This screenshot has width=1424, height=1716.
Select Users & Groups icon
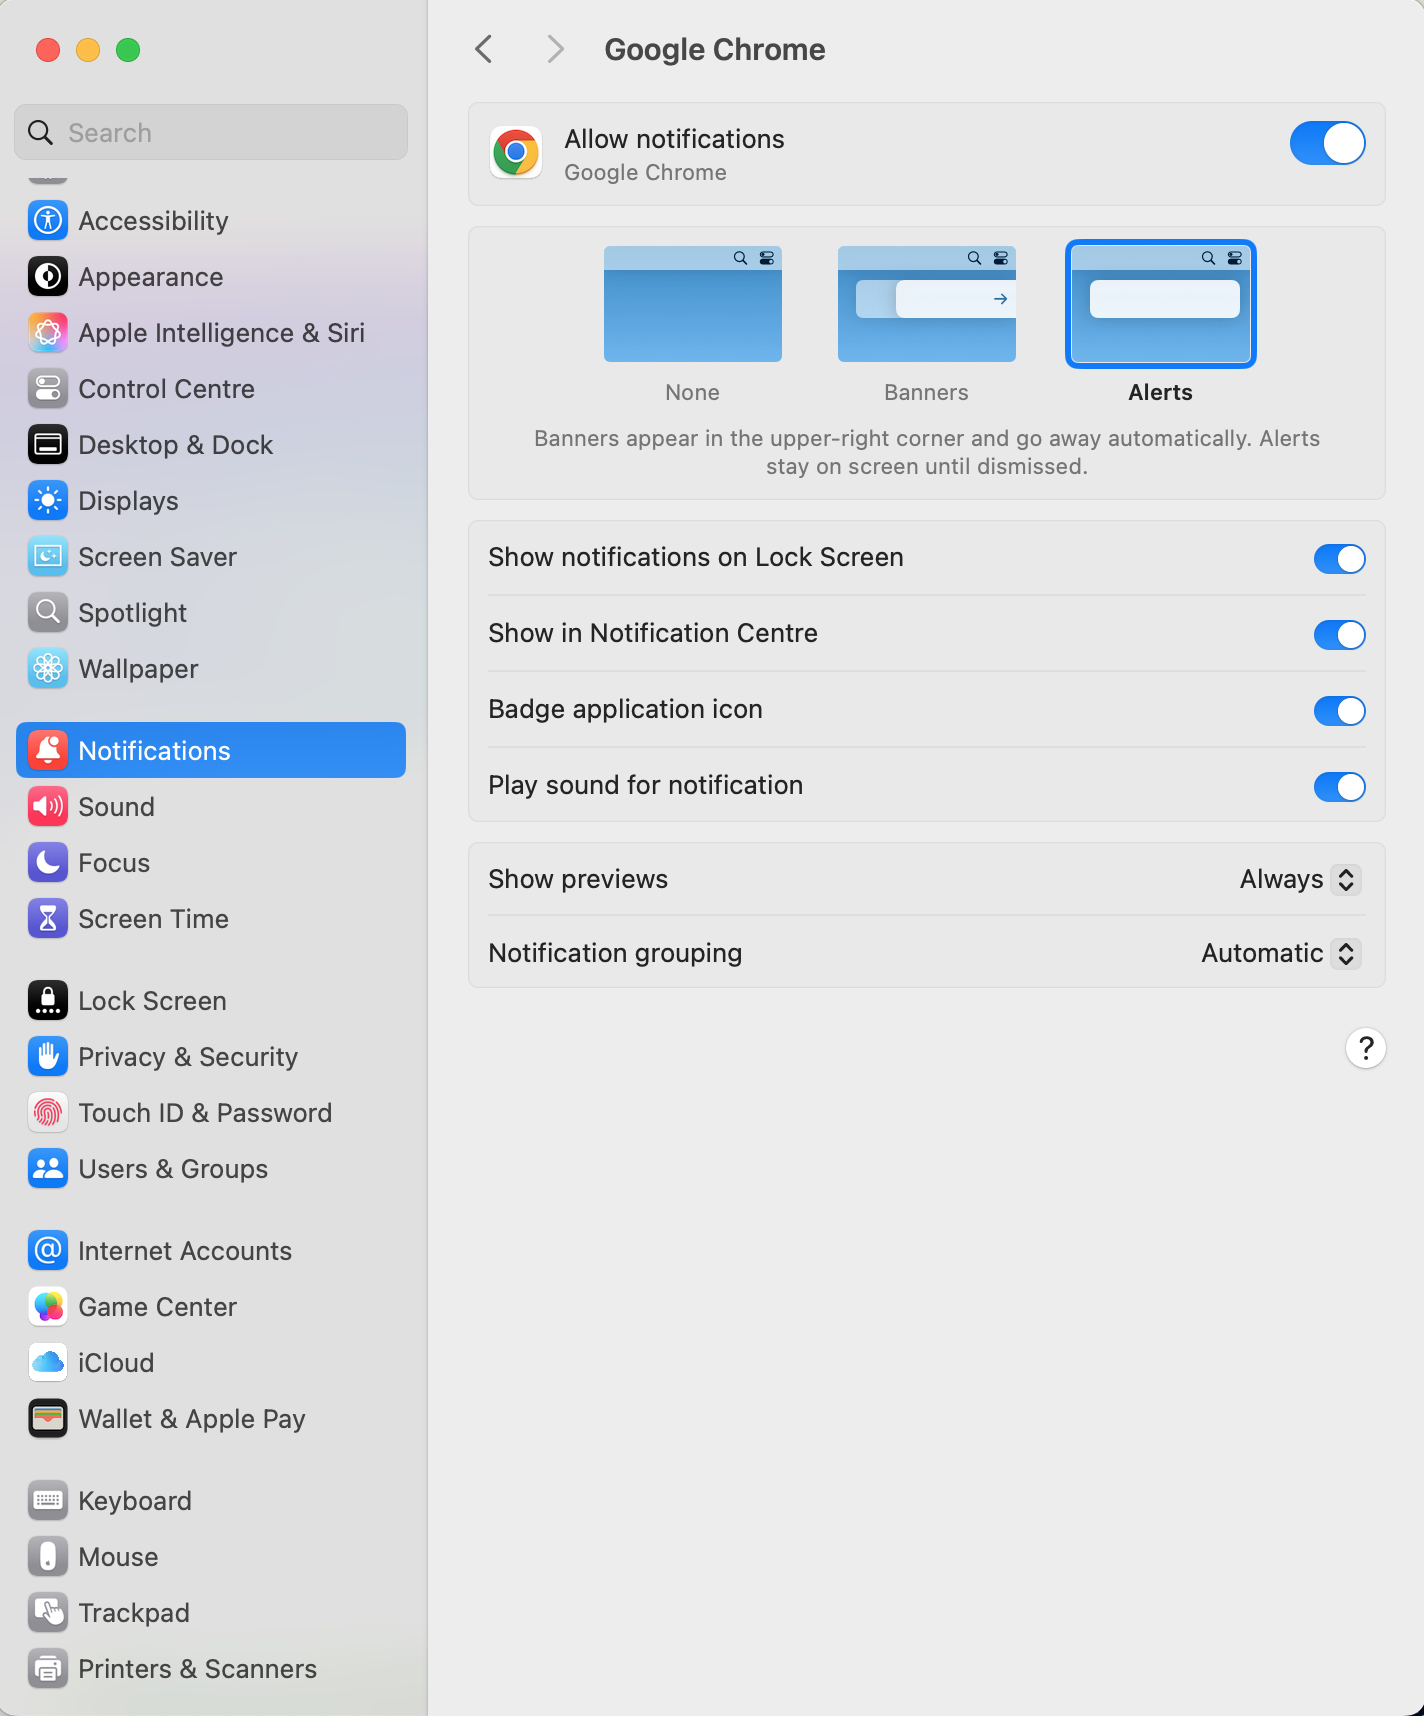48,1169
